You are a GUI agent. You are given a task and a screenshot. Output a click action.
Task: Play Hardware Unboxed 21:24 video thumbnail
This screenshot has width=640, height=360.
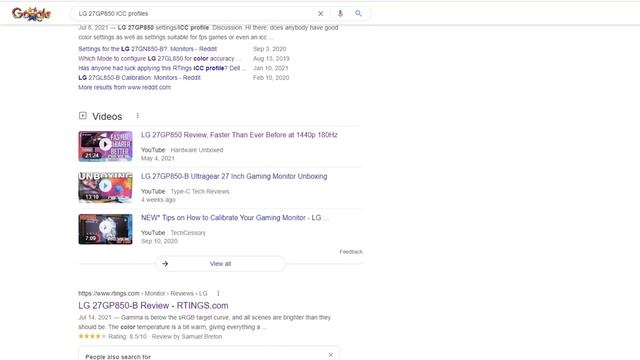pos(105,146)
